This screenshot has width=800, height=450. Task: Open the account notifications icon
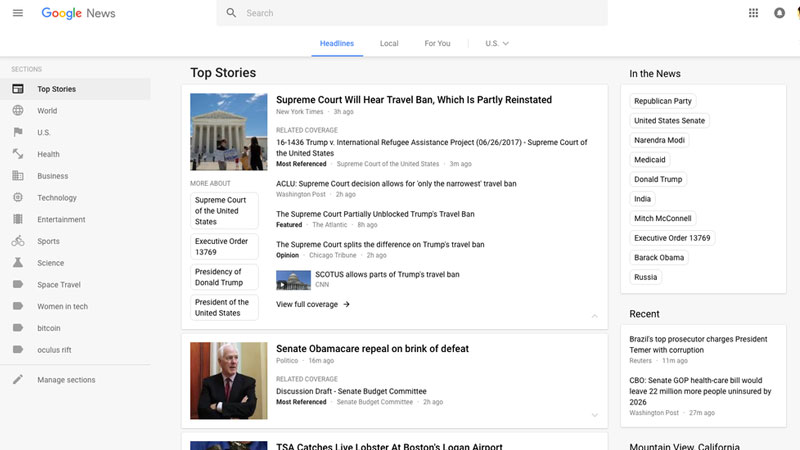pyautogui.click(x=779, y=13)
